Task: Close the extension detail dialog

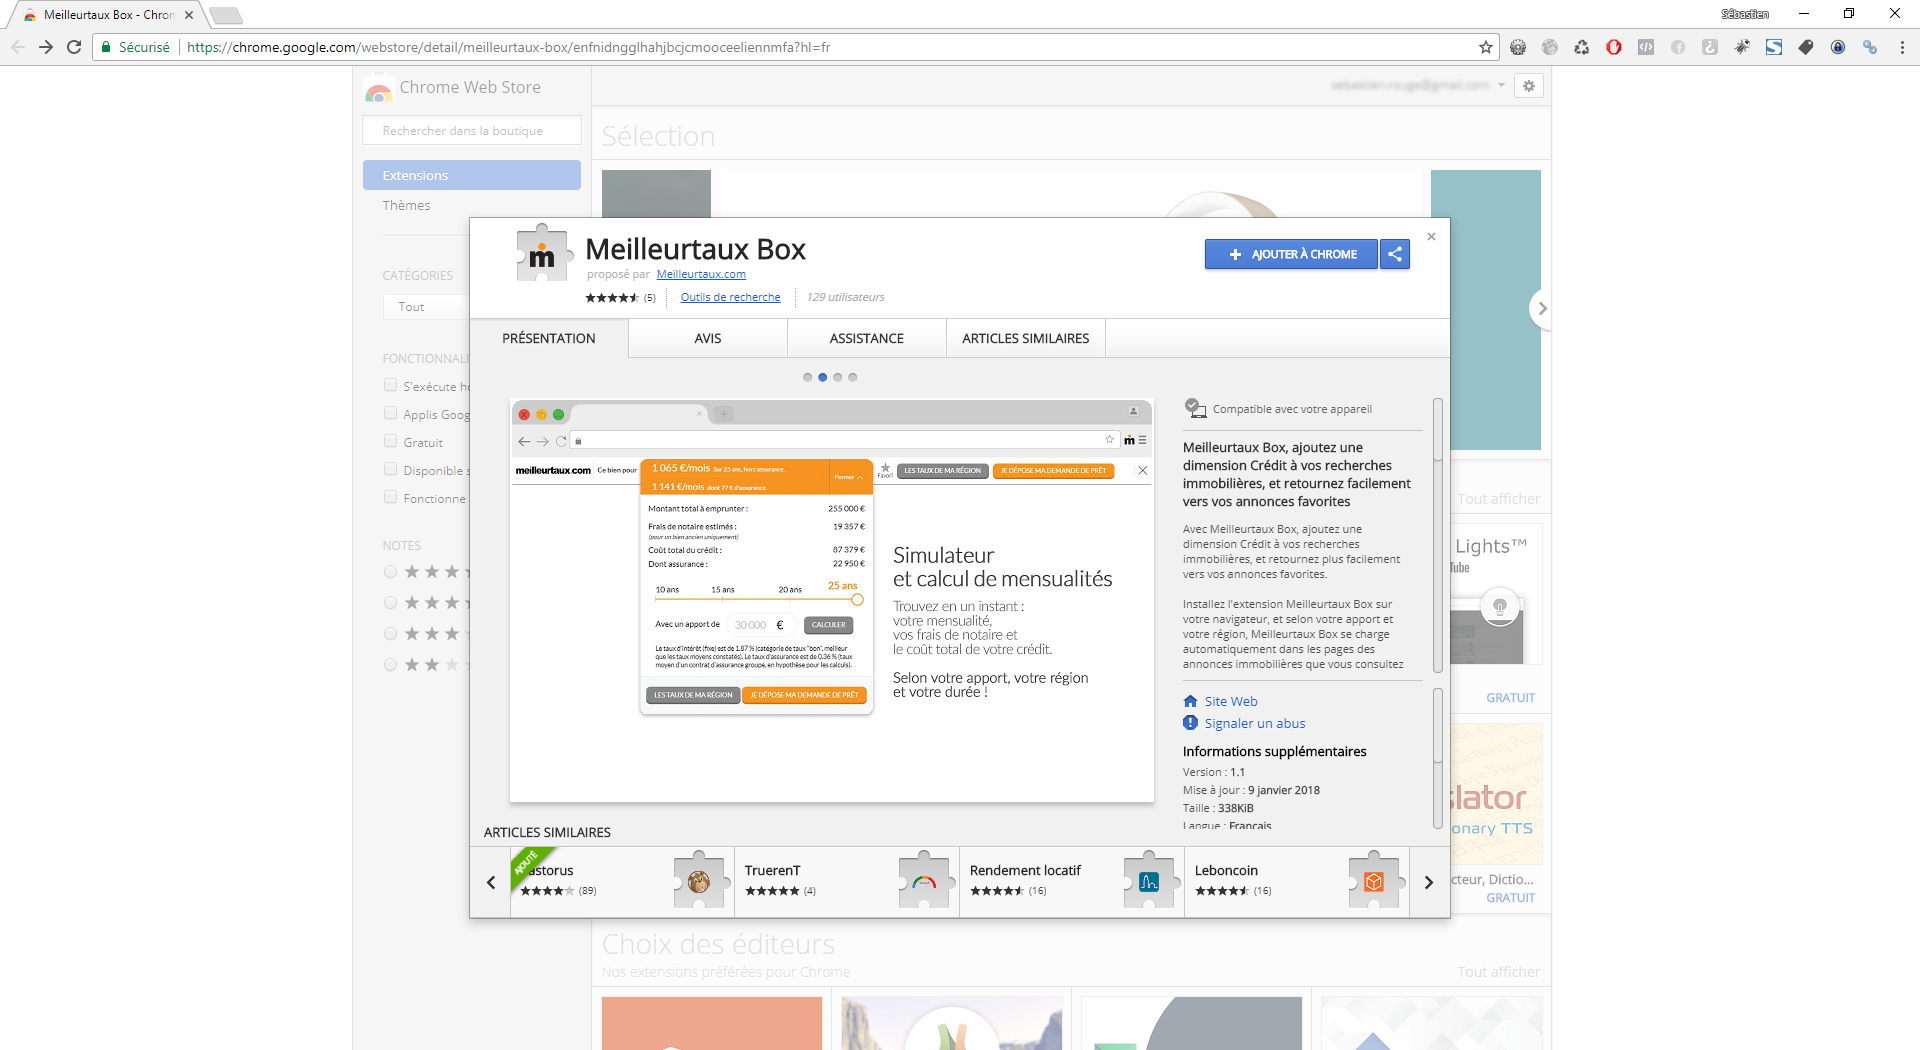Action: click(1431, 237)
